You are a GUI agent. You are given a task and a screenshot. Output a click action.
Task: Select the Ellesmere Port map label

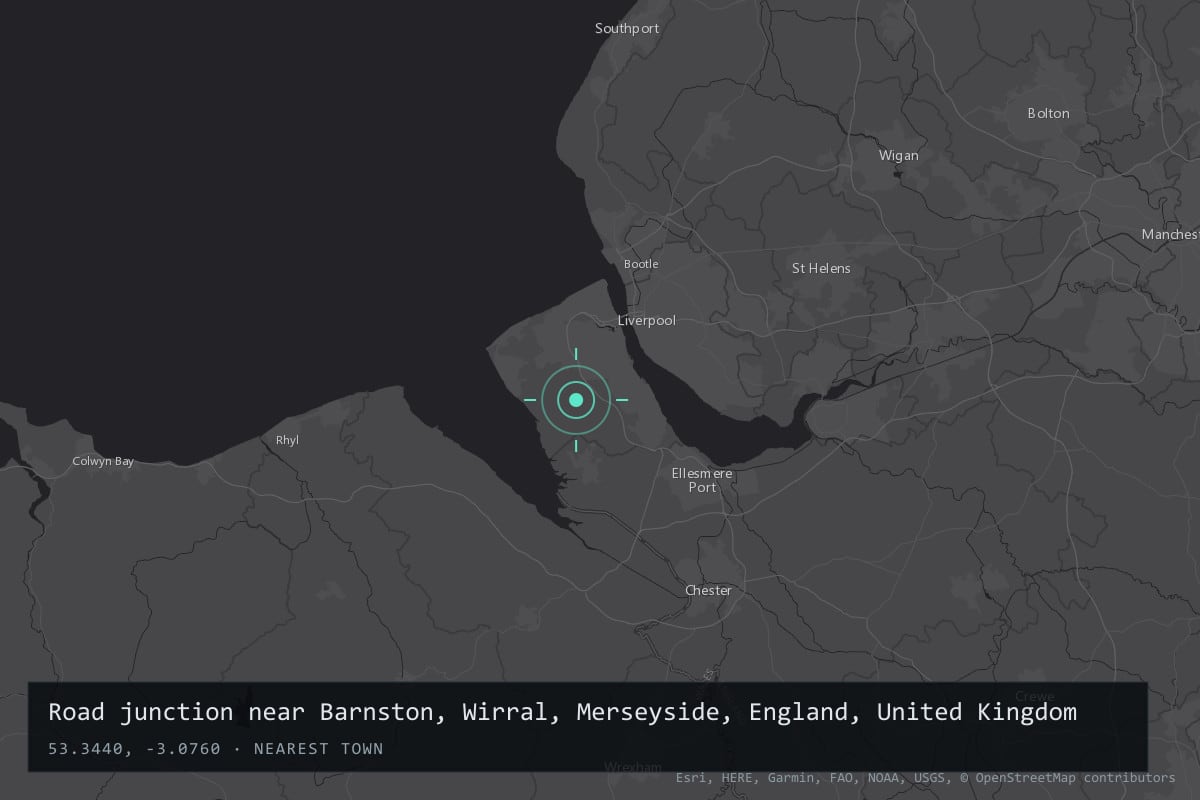point(702,480)
